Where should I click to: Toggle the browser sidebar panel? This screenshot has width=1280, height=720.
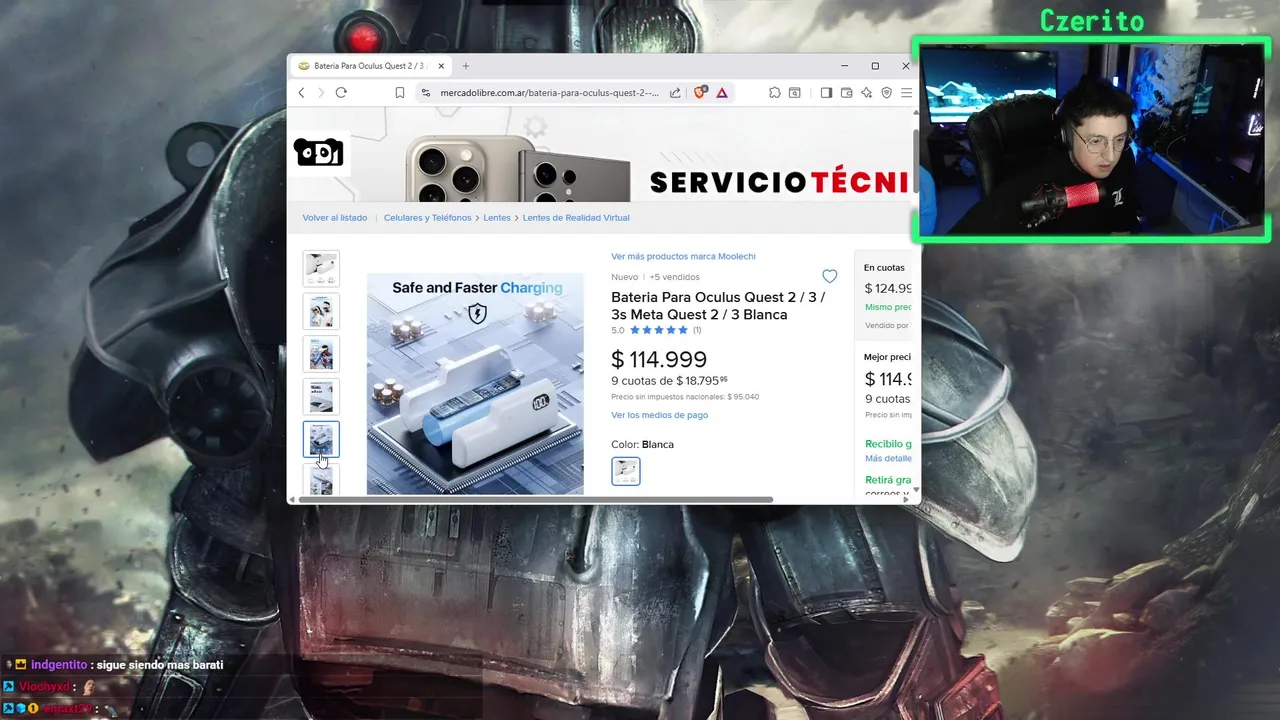826,92
